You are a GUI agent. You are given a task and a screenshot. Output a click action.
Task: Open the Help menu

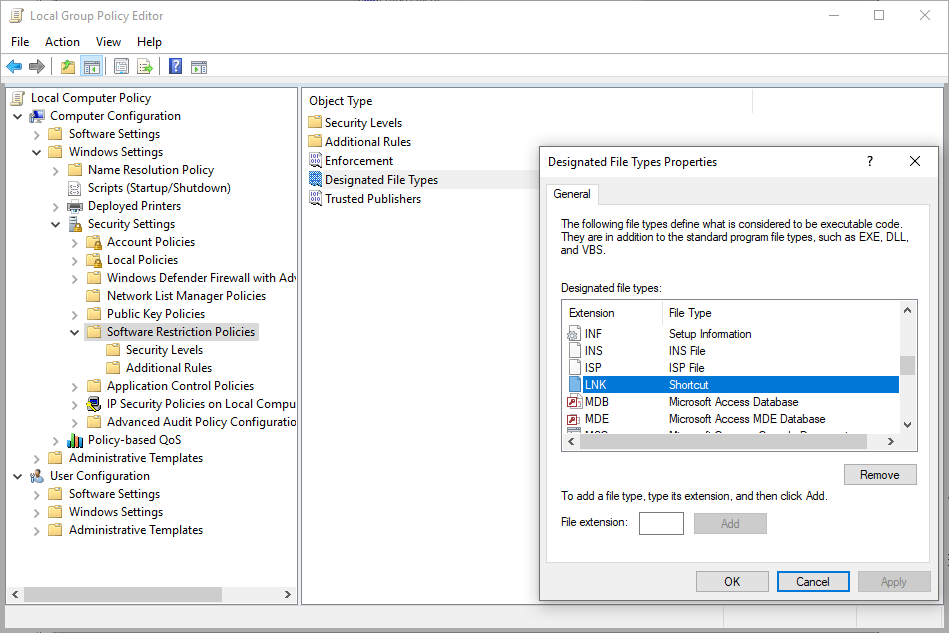coord(149,42)
